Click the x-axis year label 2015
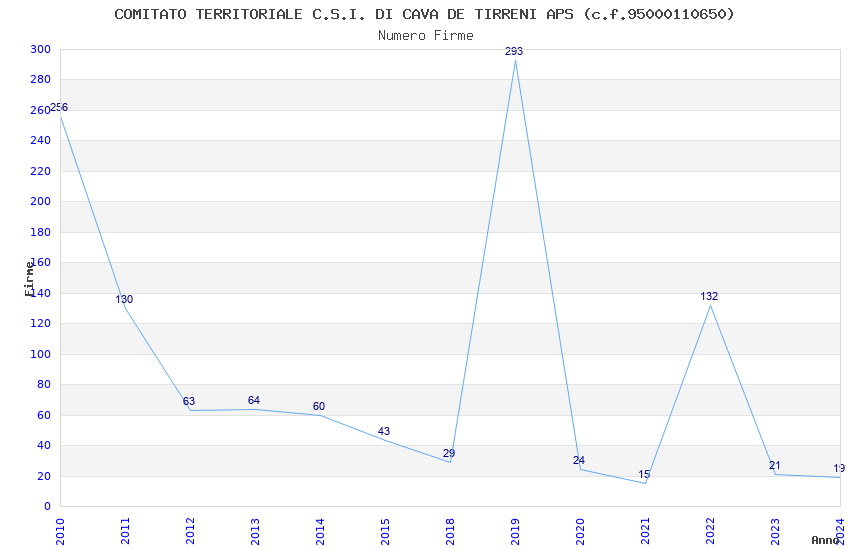 (385, 531)
